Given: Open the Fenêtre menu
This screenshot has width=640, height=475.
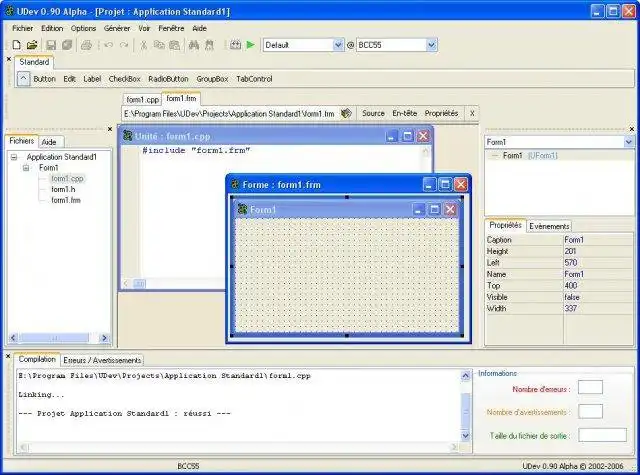Looking at the screenshot, I should (171, 28).
